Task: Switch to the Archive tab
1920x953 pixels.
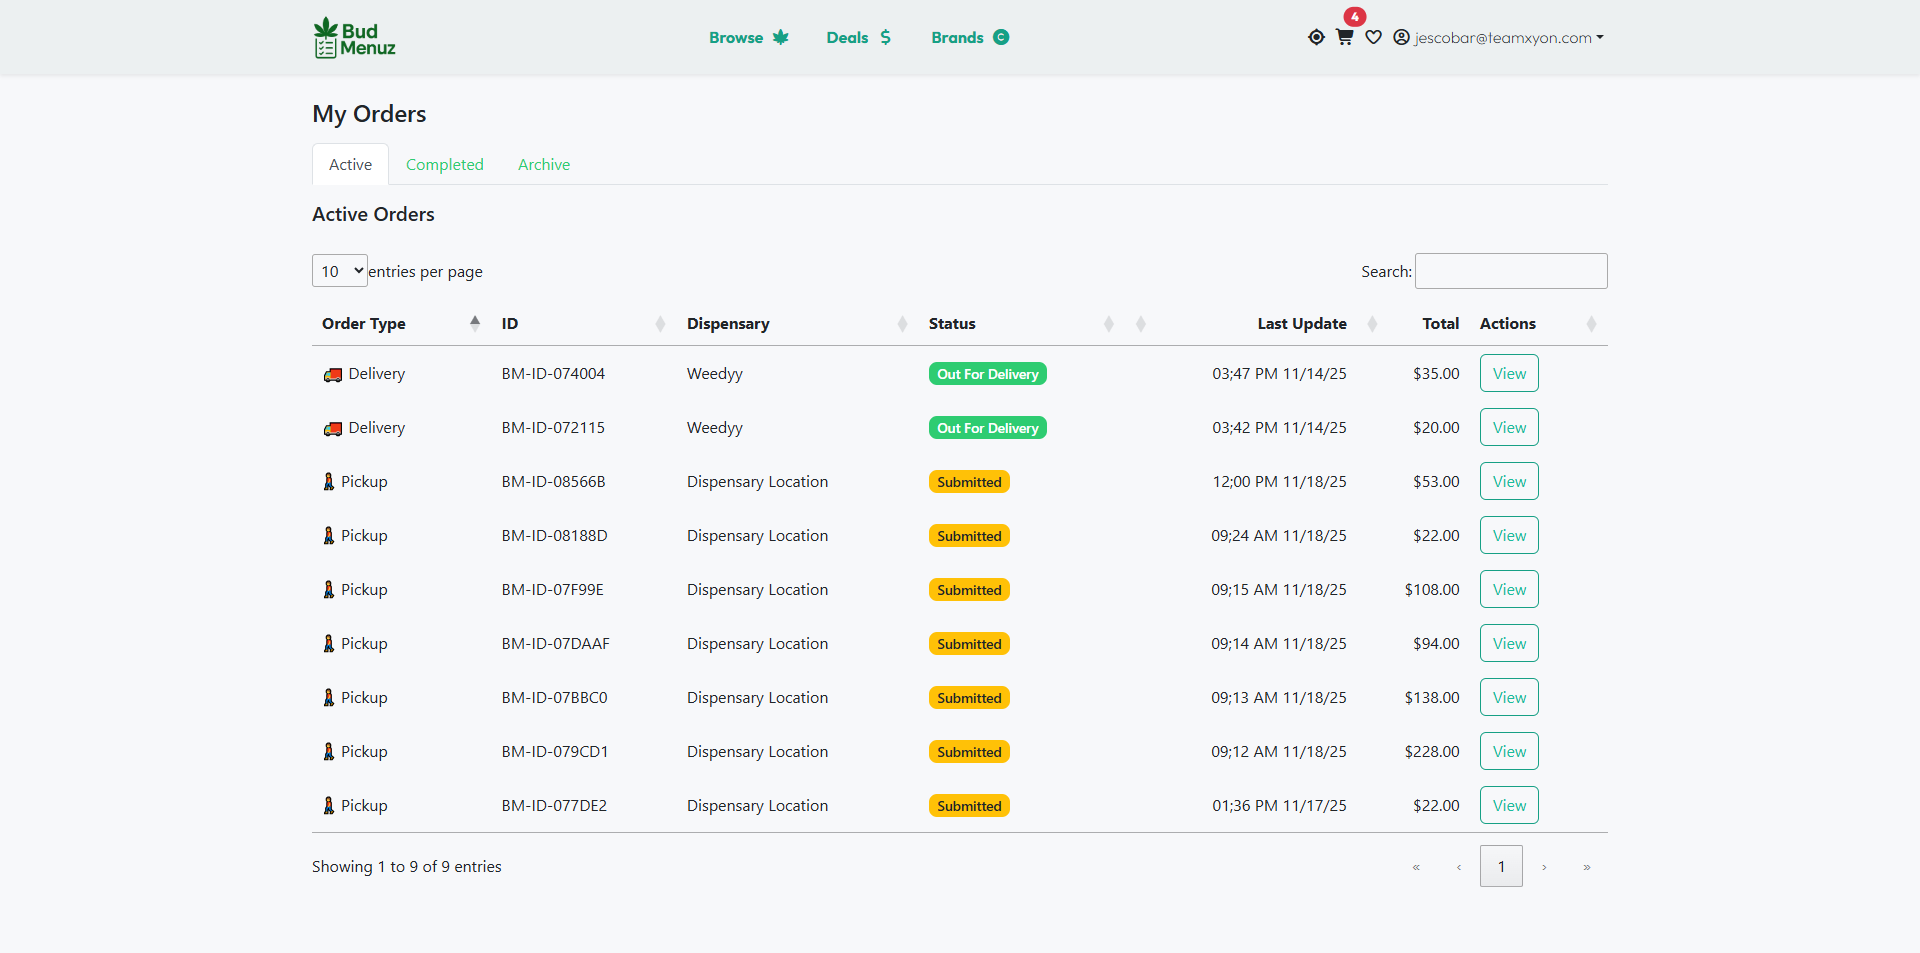Action: point(543,165)
